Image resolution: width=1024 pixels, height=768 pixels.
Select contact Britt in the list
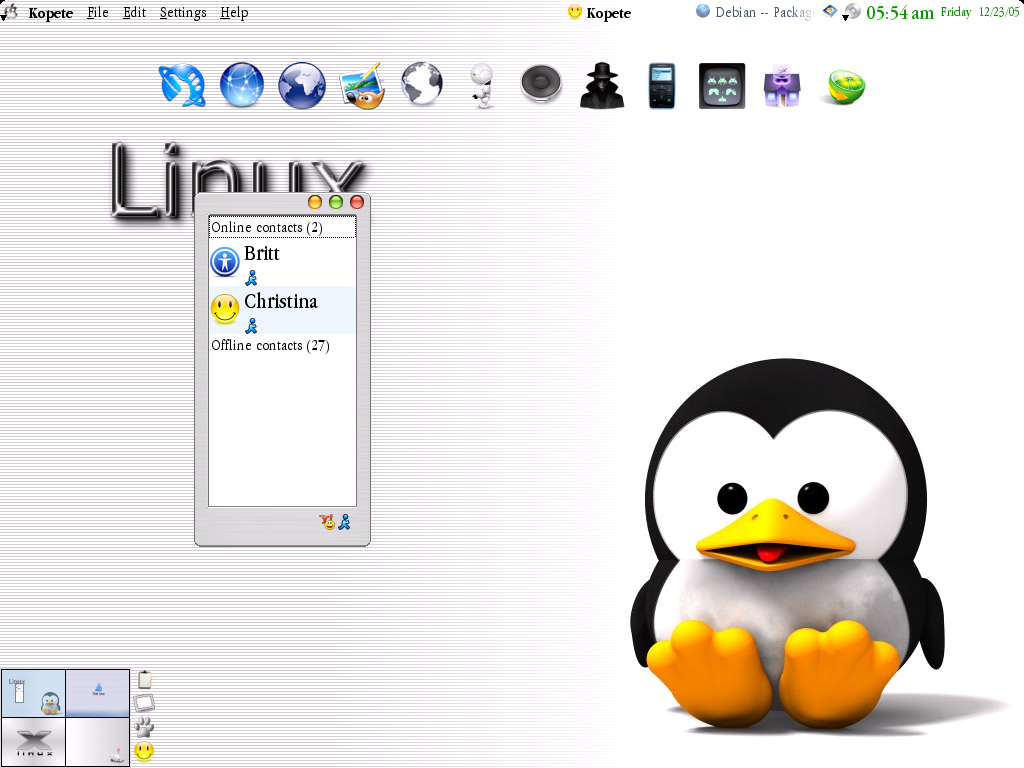[x=282, y=263]
